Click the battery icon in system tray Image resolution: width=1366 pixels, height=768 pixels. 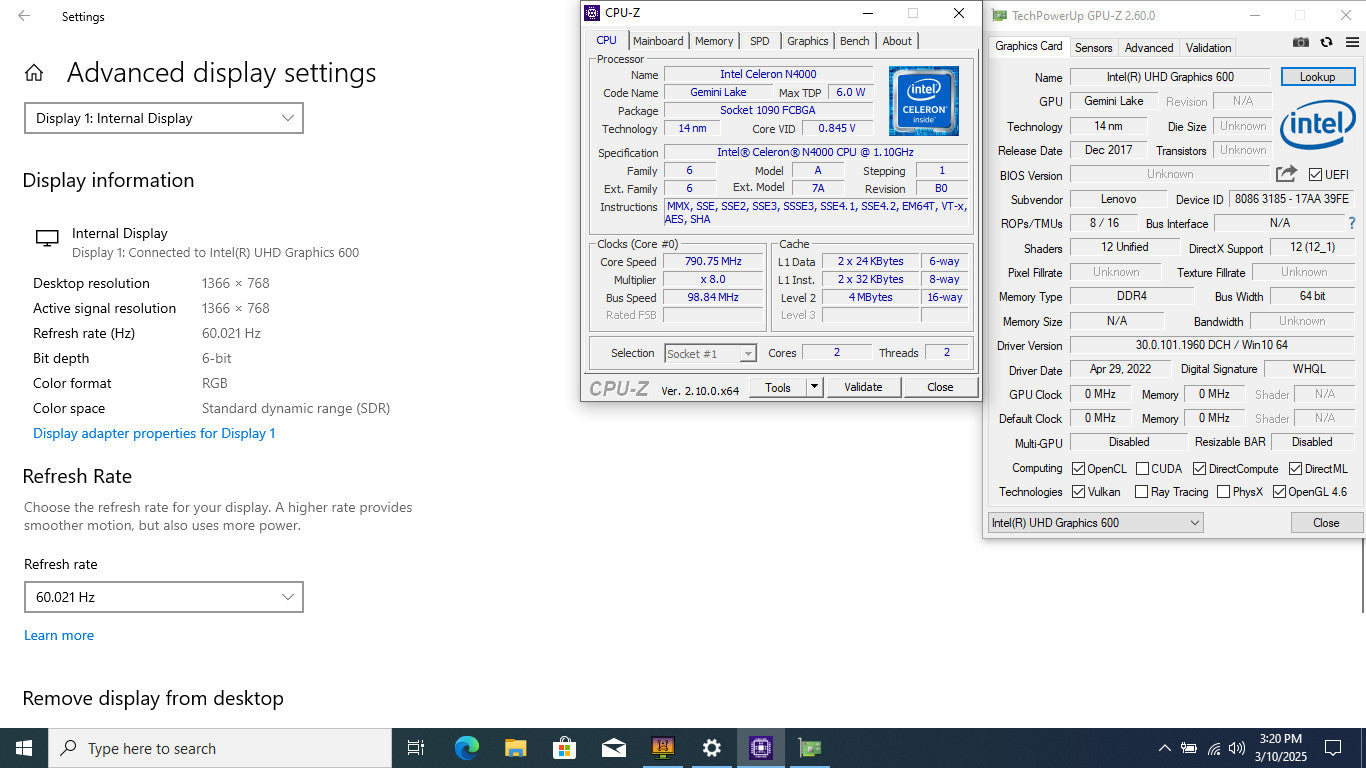pyautogui.click(x=1189, y=748)
